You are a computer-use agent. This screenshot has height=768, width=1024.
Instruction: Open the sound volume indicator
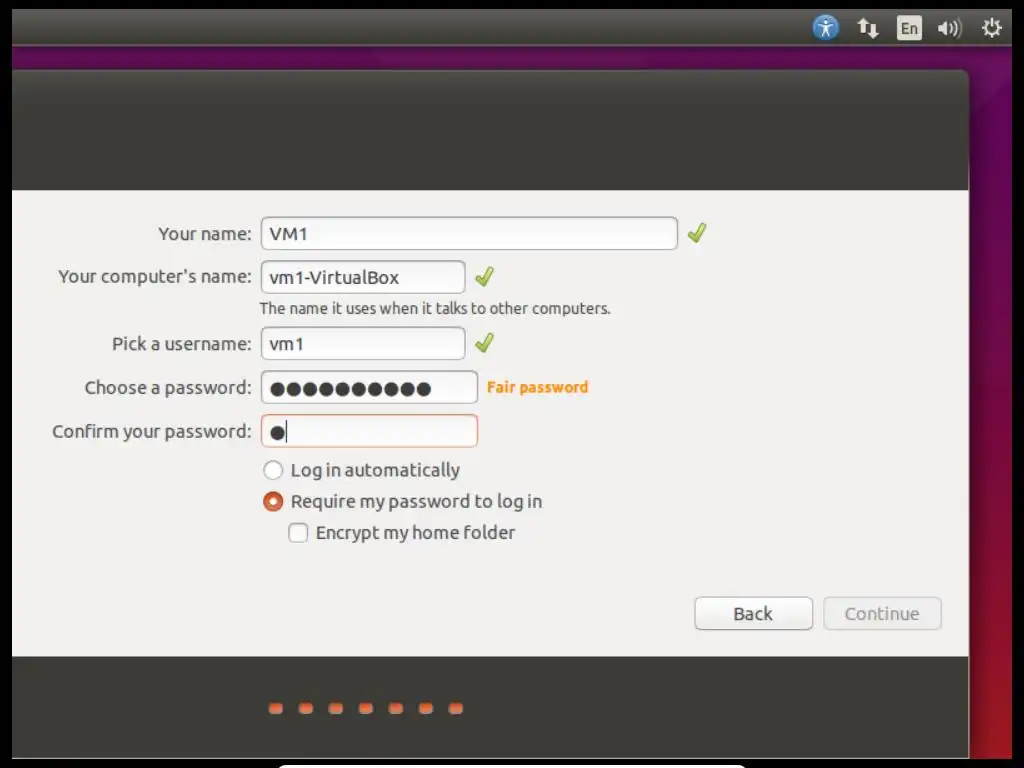(x=950, y=28)
